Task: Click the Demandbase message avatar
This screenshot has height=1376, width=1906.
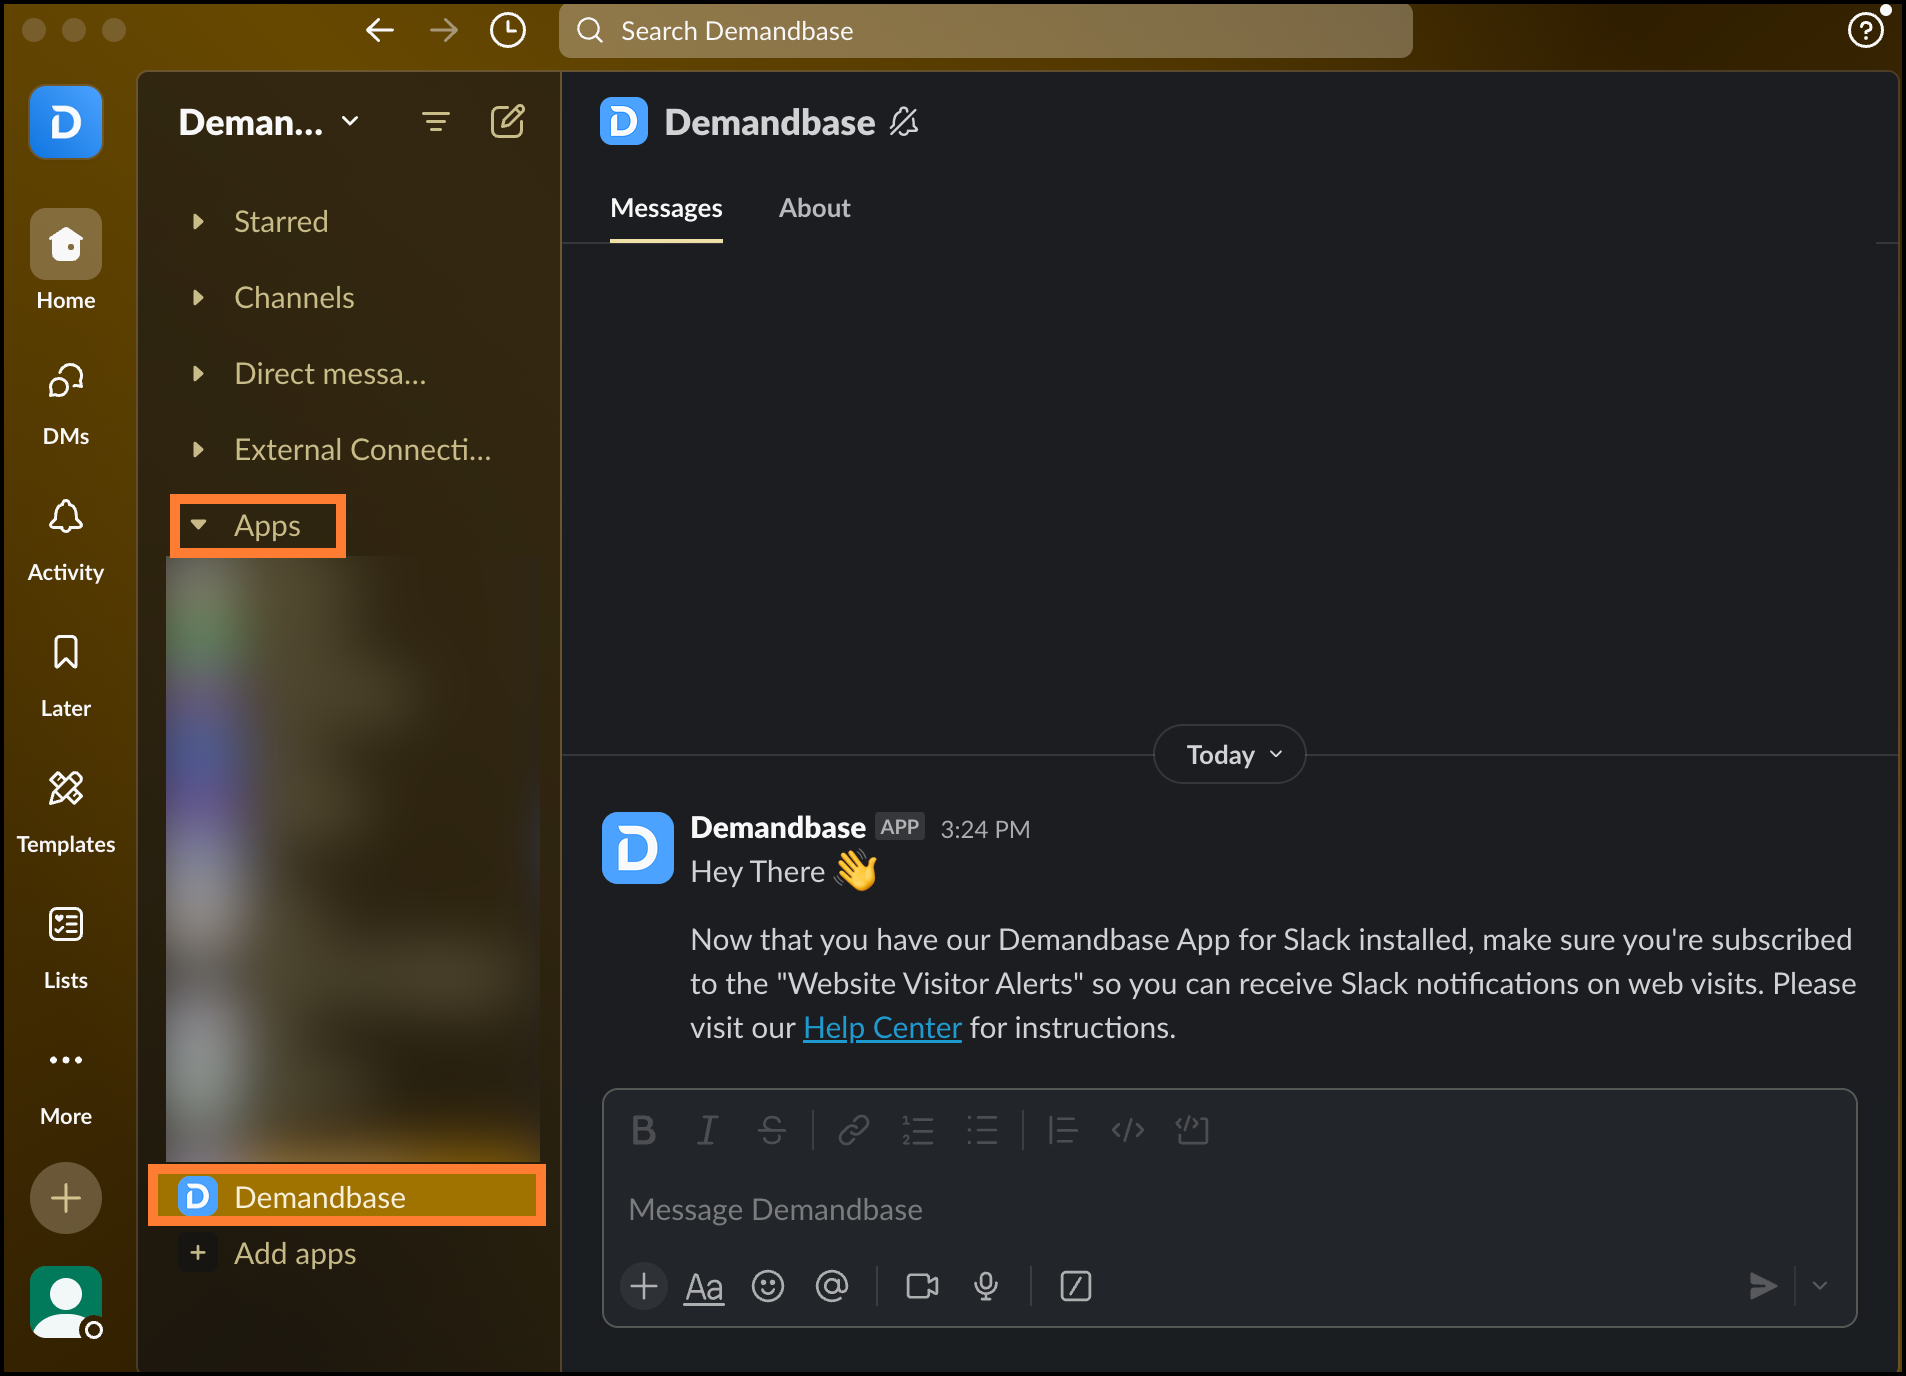Action: point(638,848)
